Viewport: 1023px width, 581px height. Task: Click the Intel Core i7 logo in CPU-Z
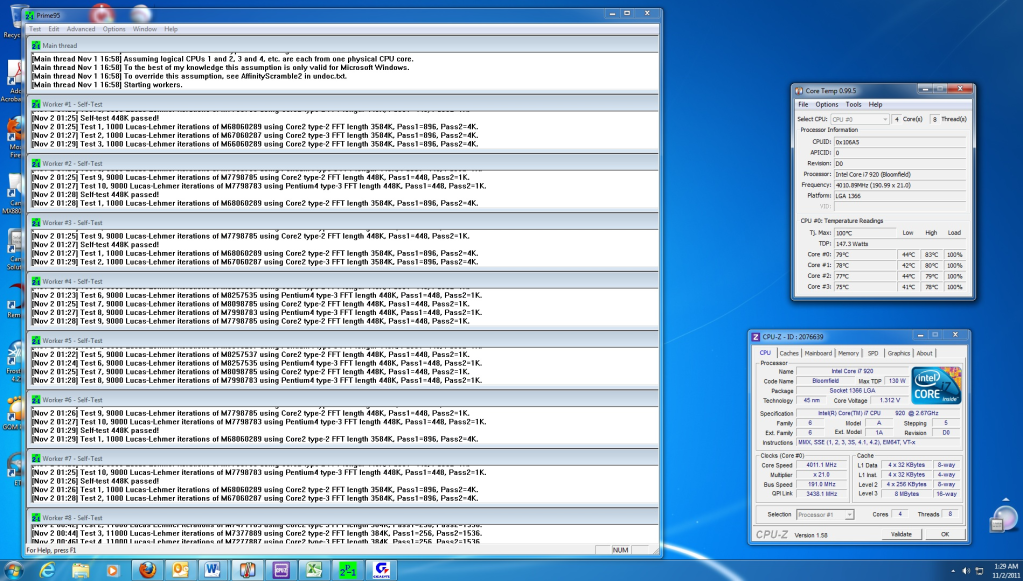point(936,385)
